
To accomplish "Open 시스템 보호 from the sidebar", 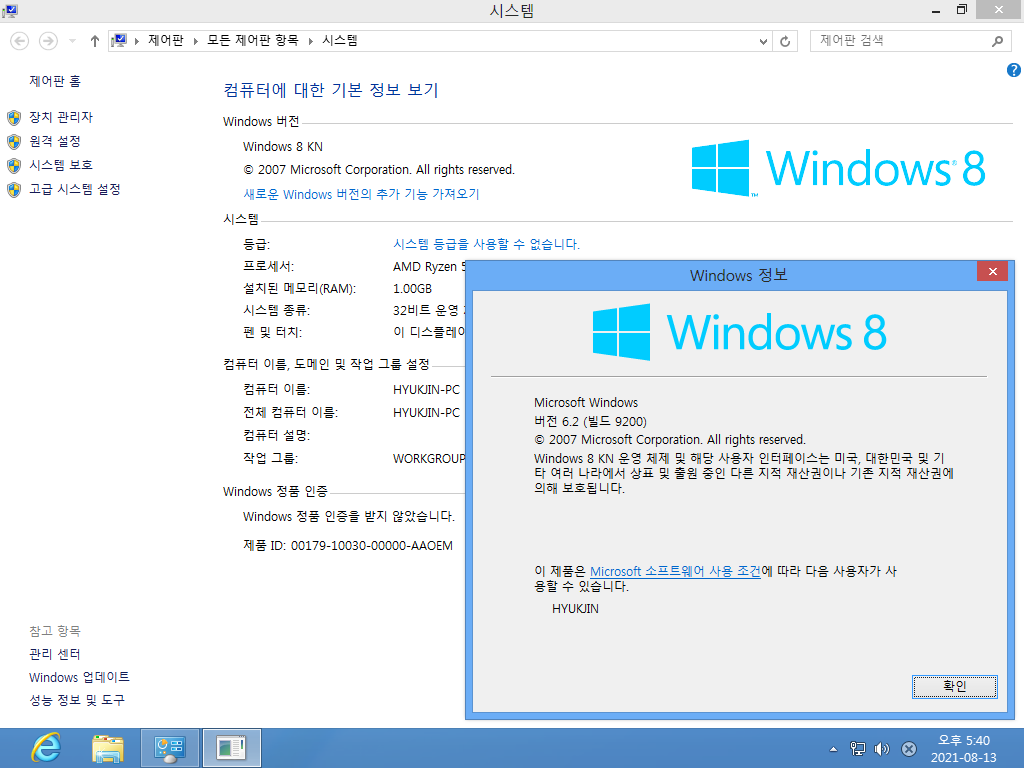I will pos(61,165).
